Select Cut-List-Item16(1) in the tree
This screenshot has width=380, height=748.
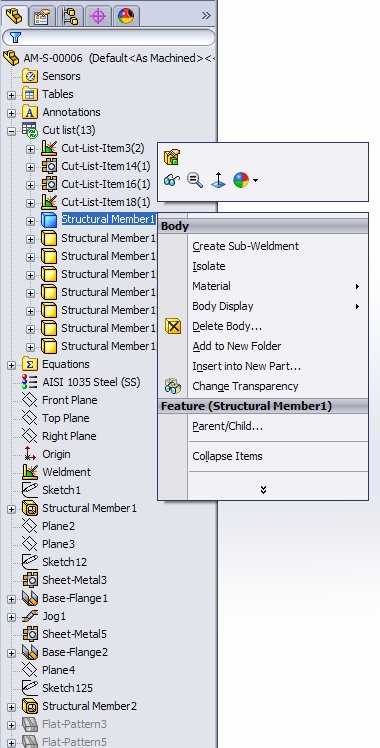click(106, 184)
